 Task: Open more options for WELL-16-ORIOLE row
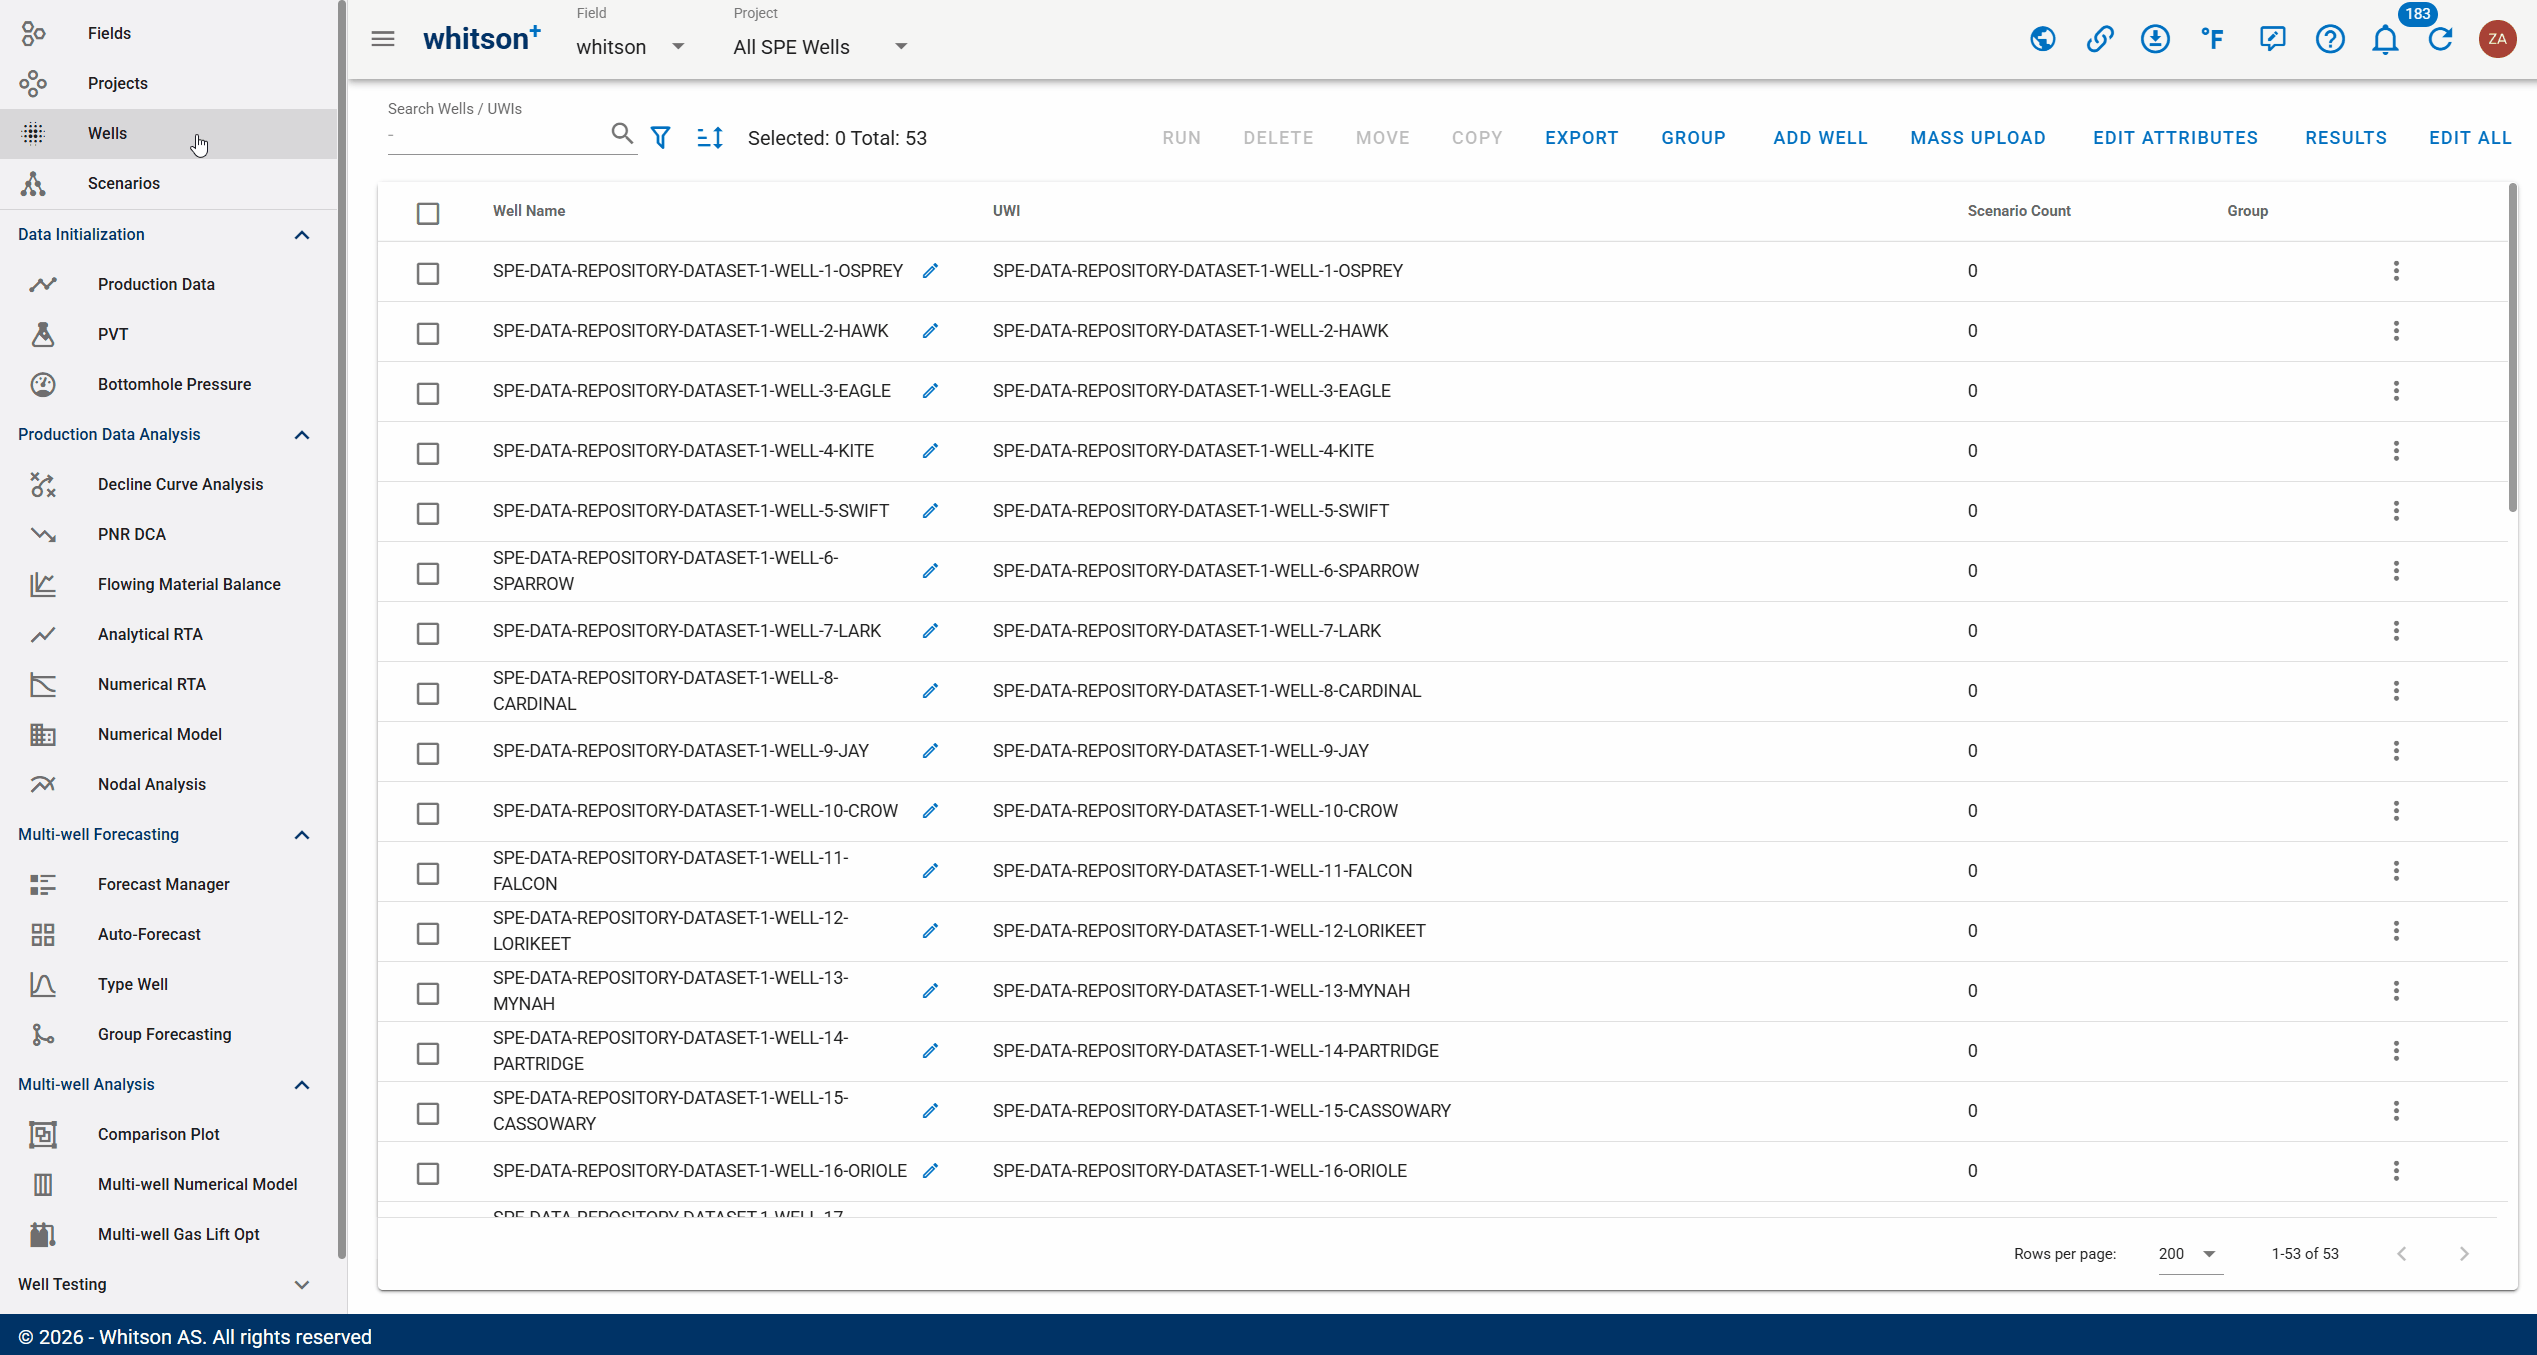click(2396, 1171)
